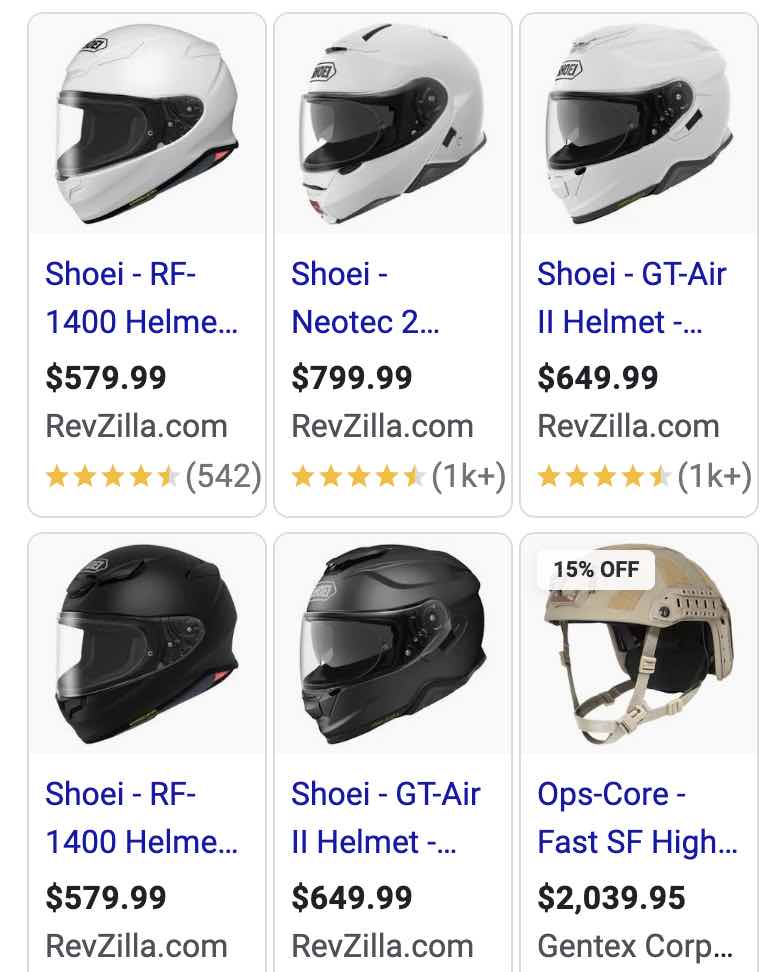This screenshot has height=972, width=774.
Task: Open the Shoei Neotec 2 title link
Action: click(365, 298)
